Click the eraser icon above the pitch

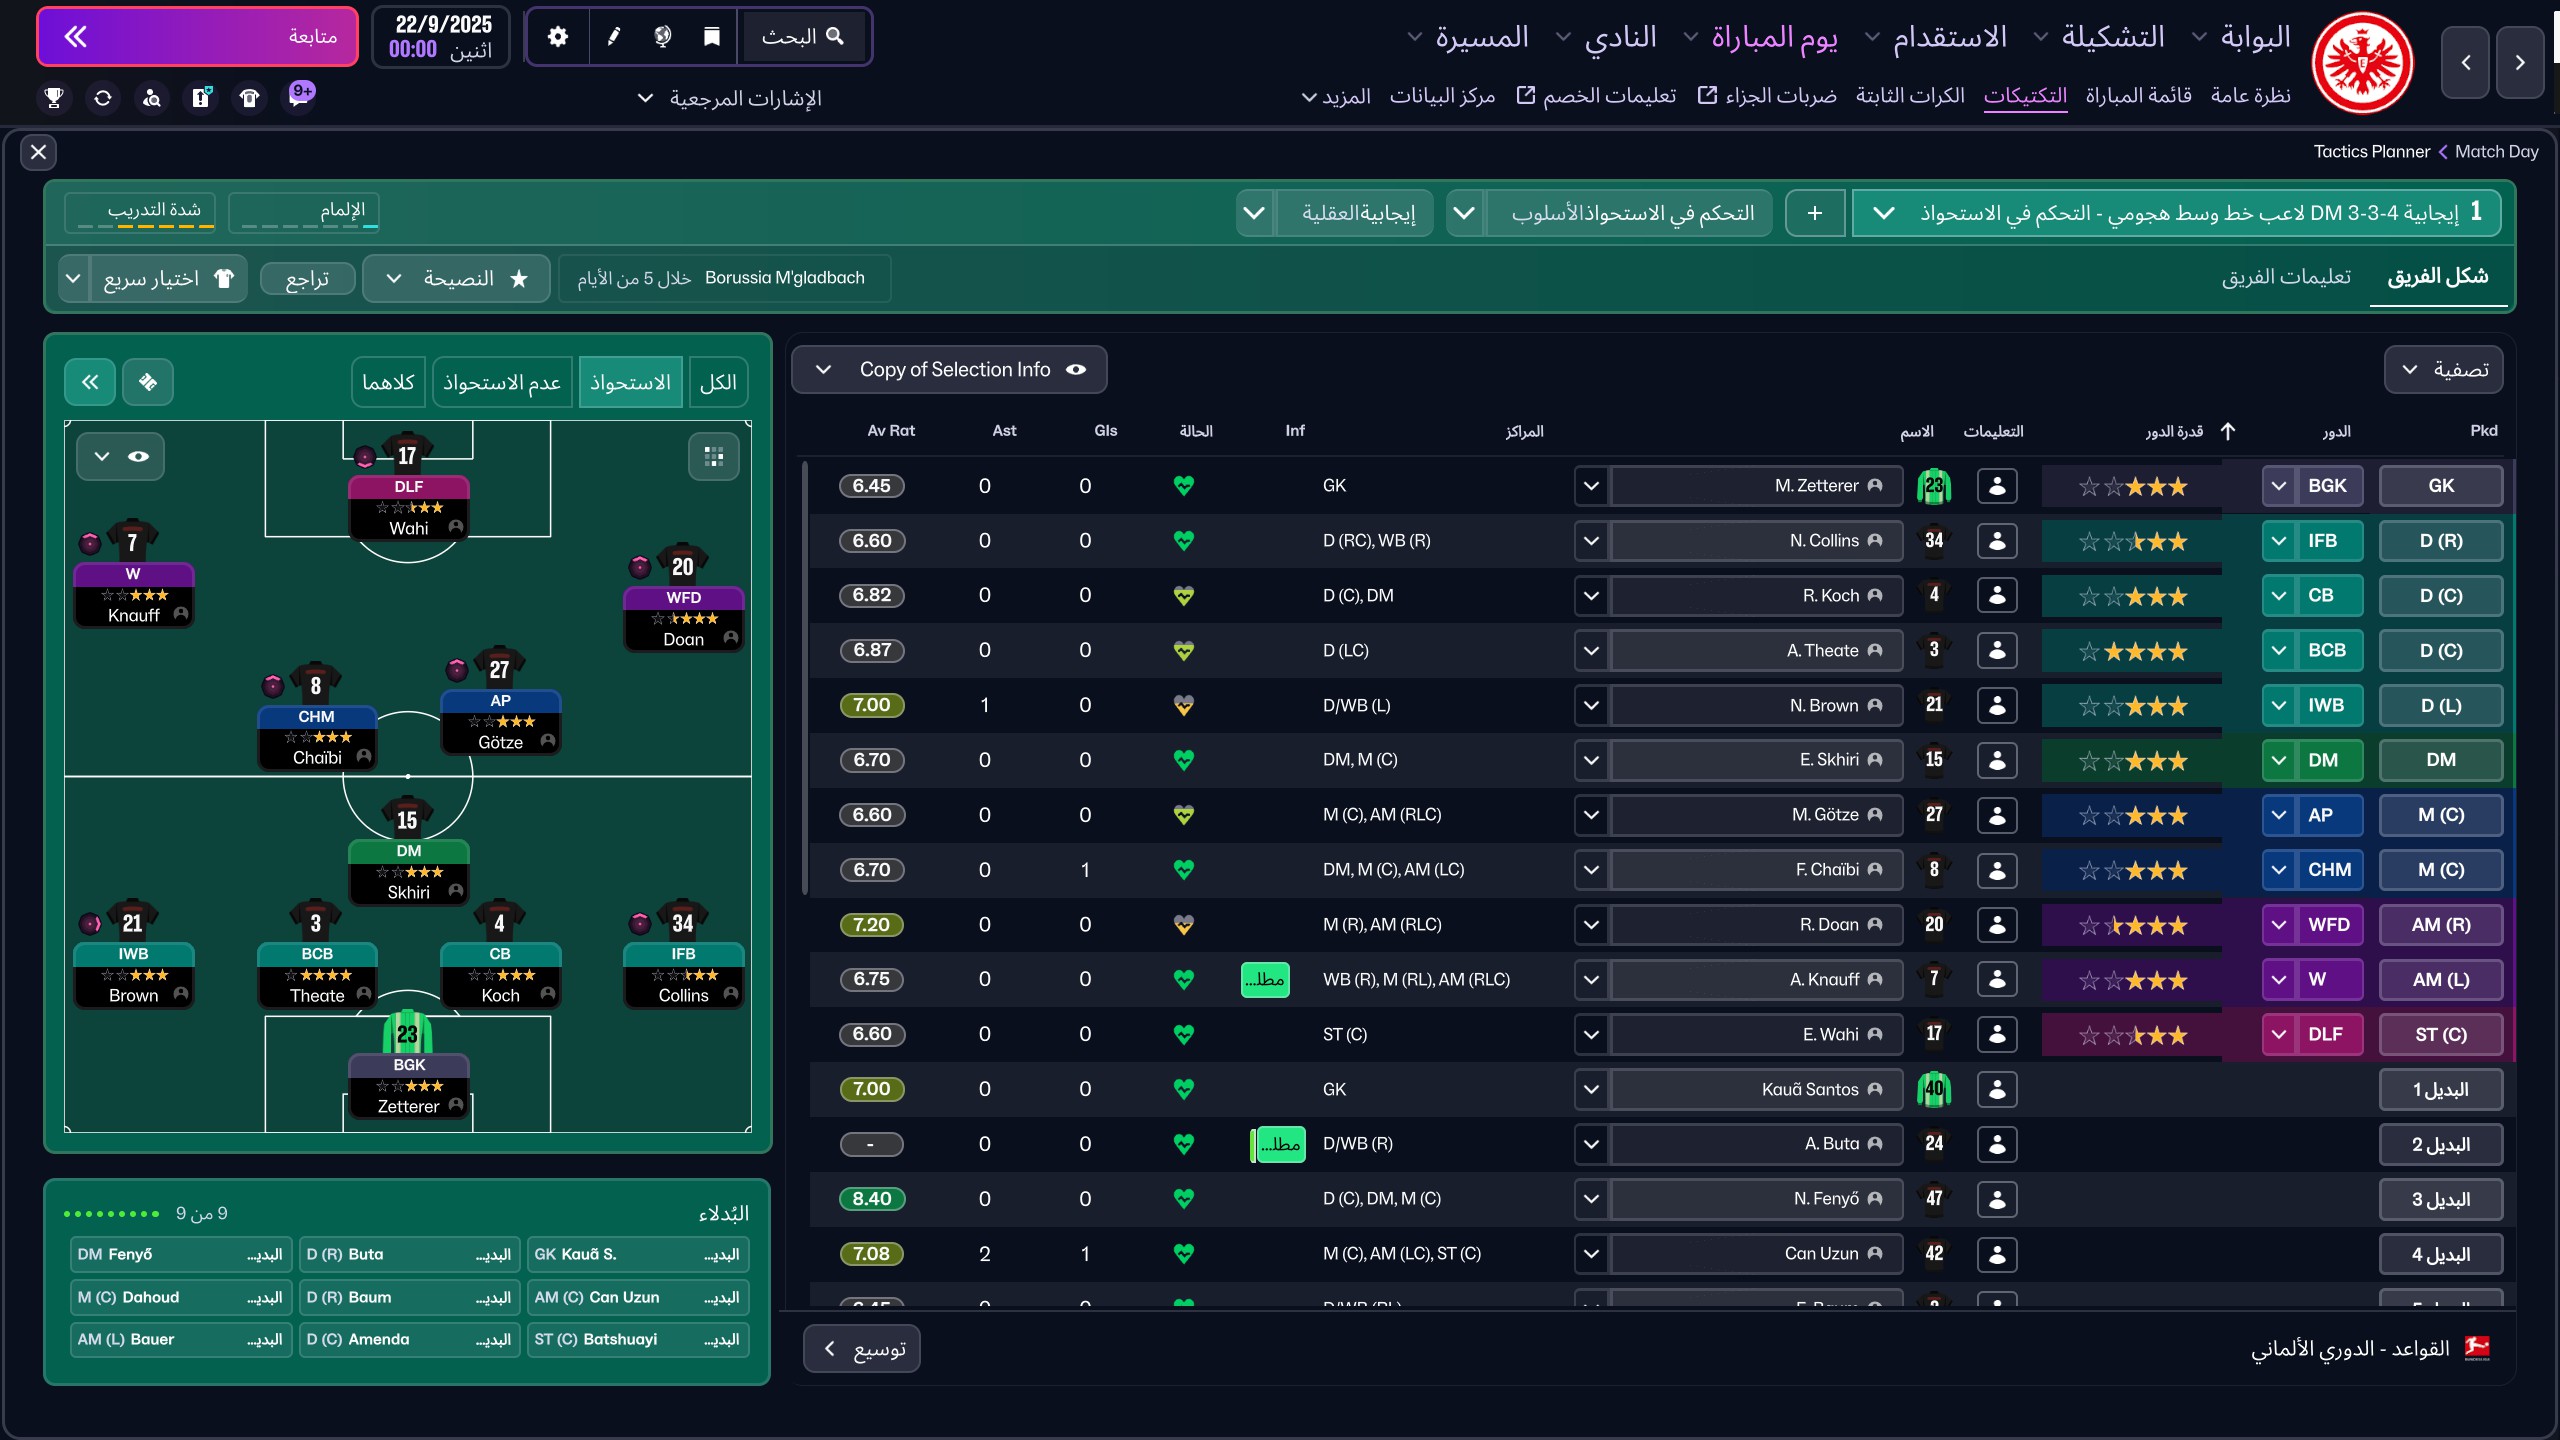(x=148, y=382)
